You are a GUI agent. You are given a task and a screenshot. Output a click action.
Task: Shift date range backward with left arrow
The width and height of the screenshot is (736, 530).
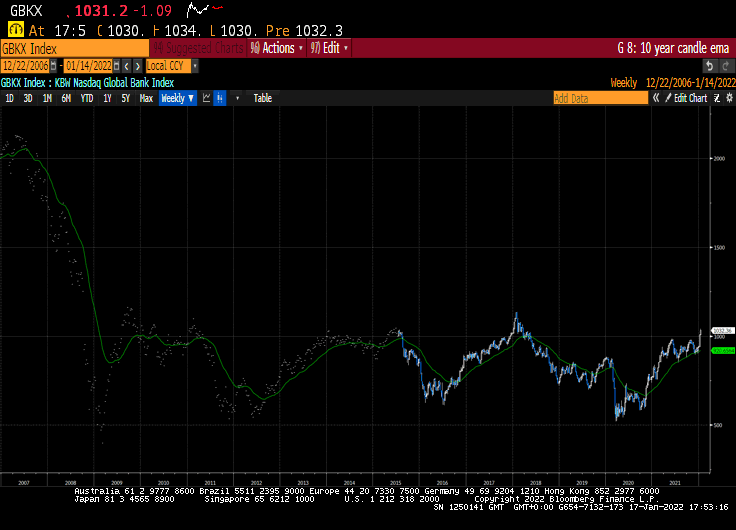[x=126, y=66]
